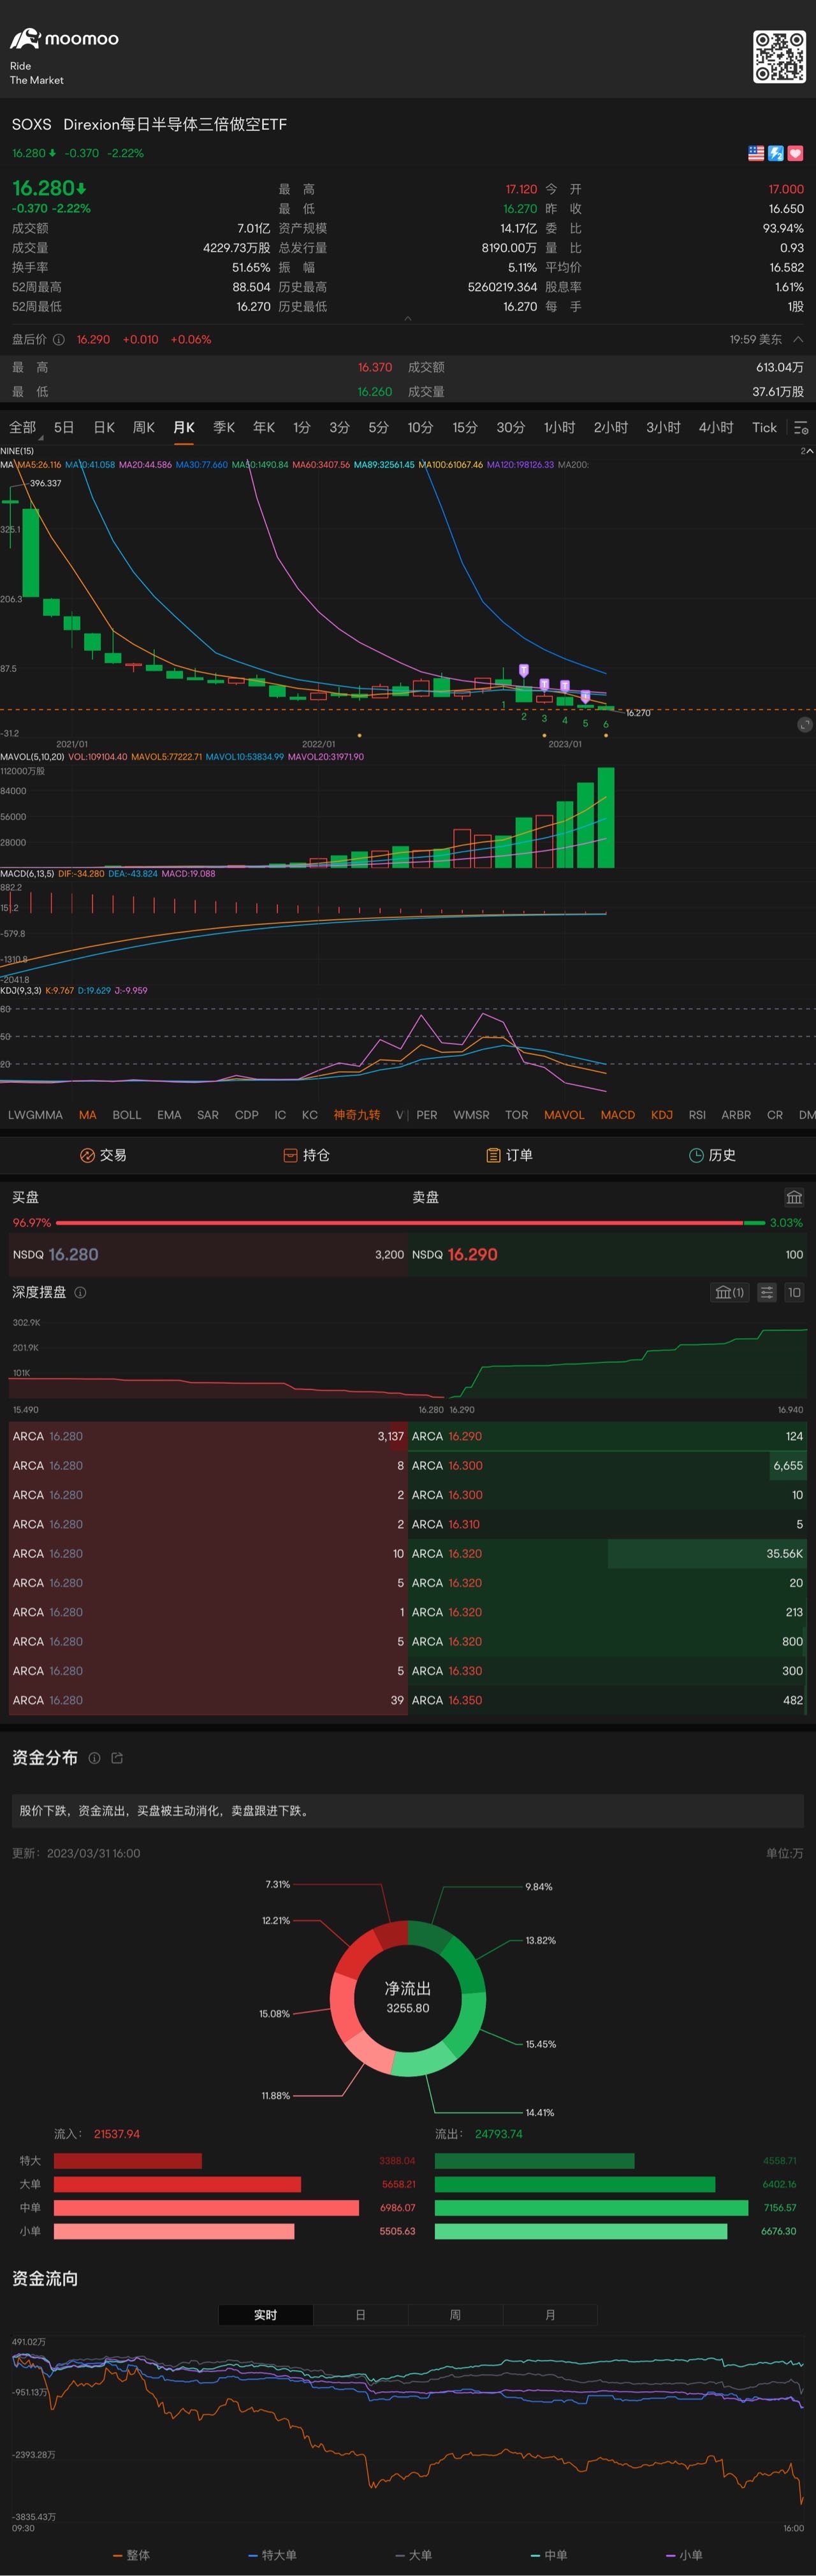Viewport: 816px width, 2576px height.
Task: Switch chart to 5日 view
Action: click(64, 427)
